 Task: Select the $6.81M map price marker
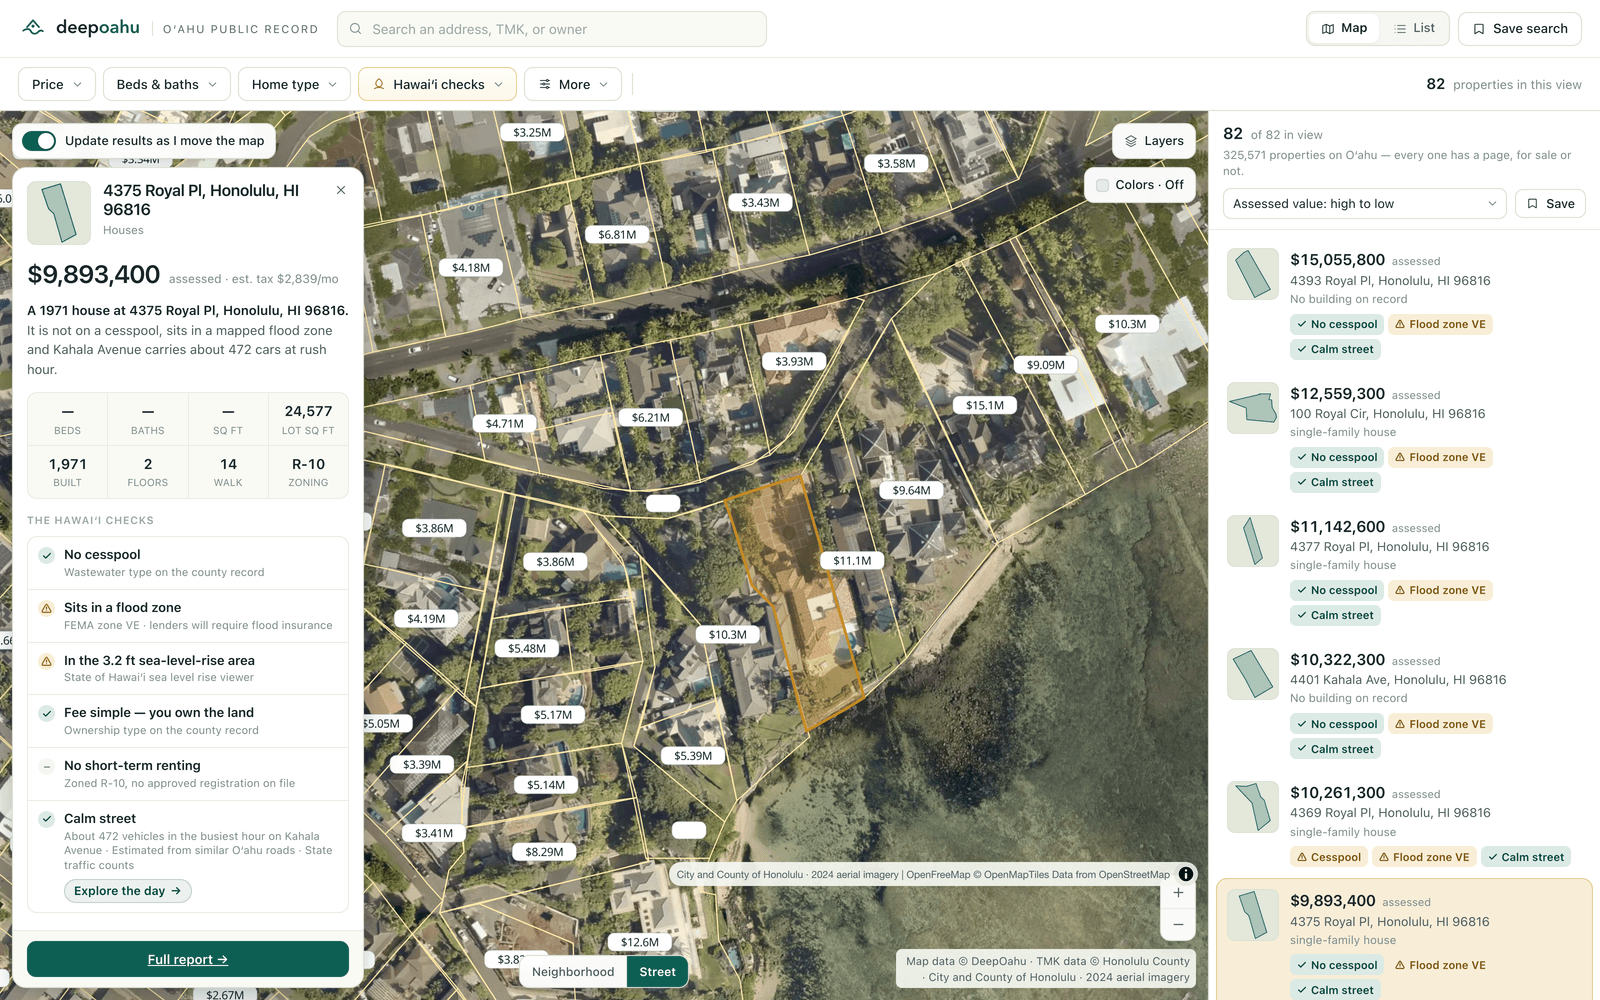pyautogui.click(x=617, y=235)
